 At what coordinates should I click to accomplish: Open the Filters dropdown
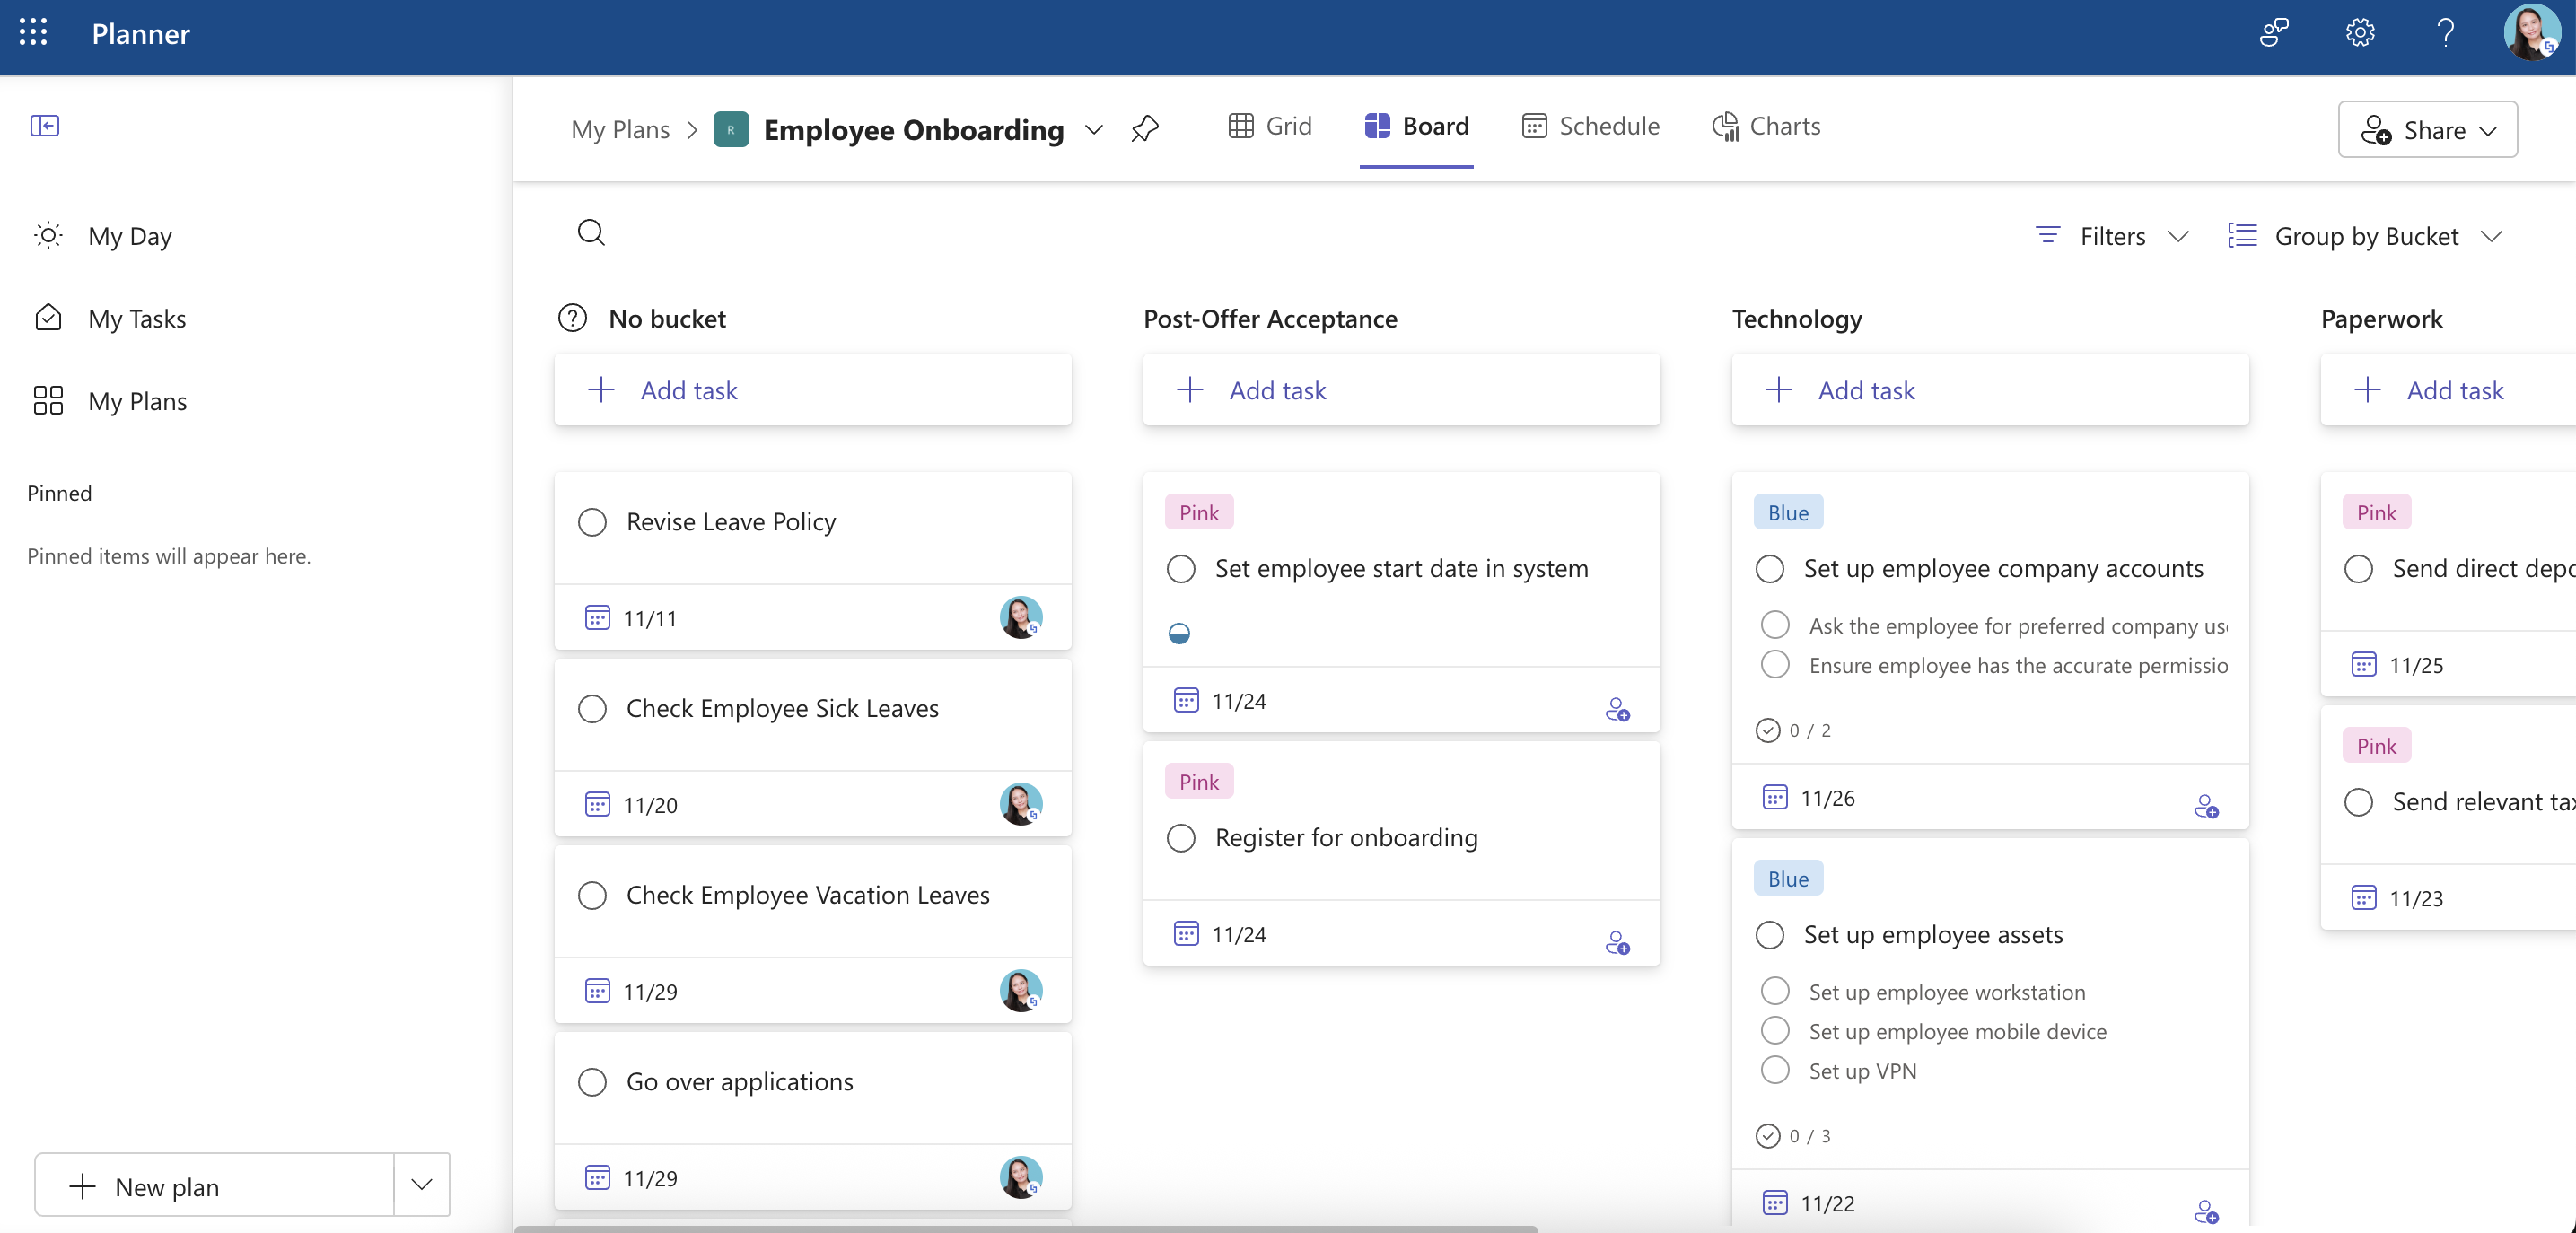pyautogui.click(x=2110, y=235)
